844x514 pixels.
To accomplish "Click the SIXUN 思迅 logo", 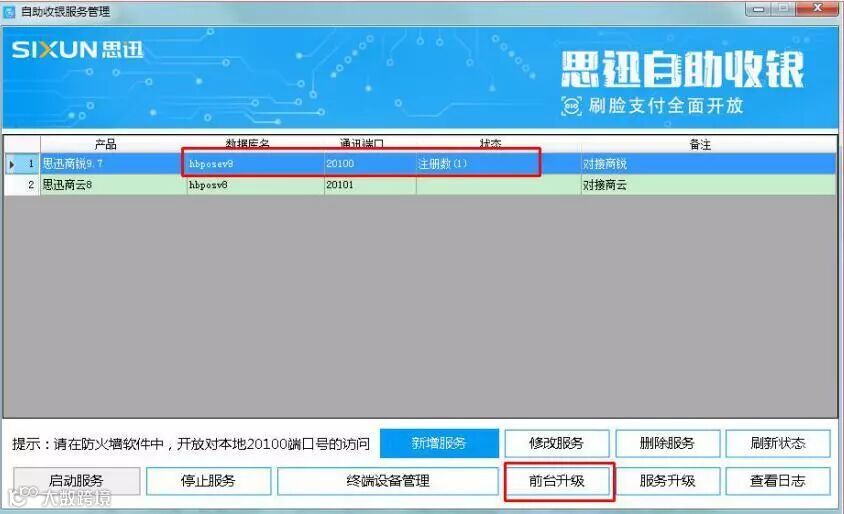I will pos(78,50).
